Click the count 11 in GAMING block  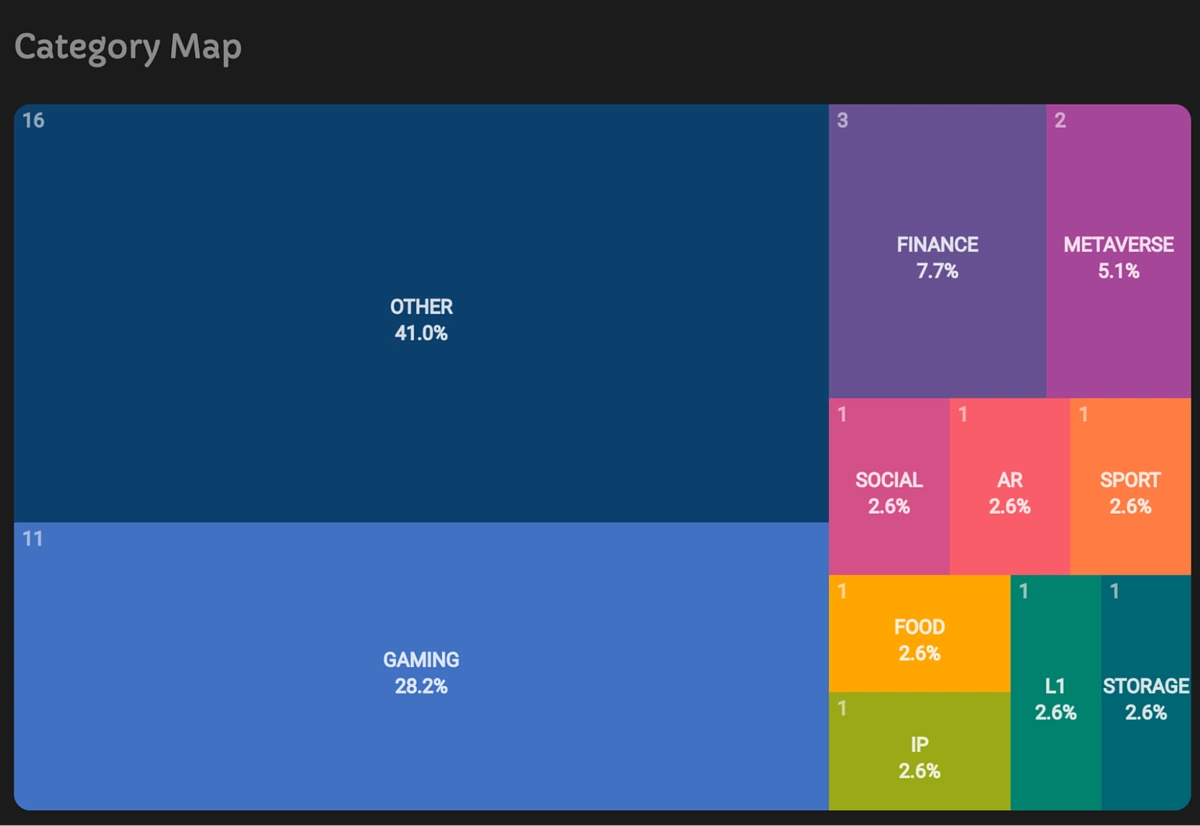pos(33,539)
